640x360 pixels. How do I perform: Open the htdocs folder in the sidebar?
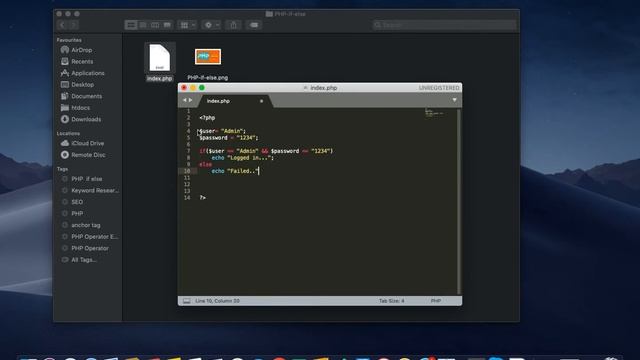tap(80, 108)
